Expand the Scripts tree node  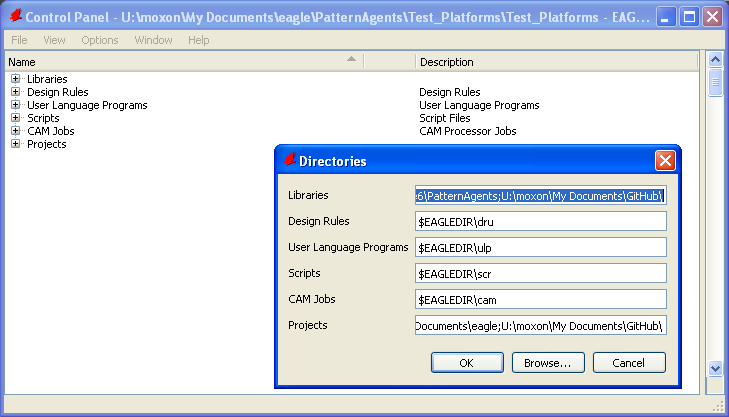click(15, 118)
